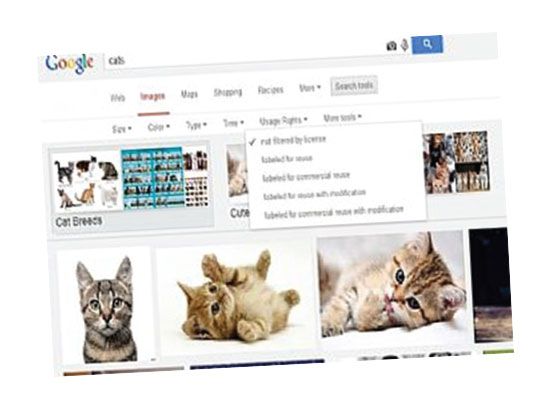This screenshot has width=550, height=410.
Task: Open the Type filter dropdown
Action: 196,125
